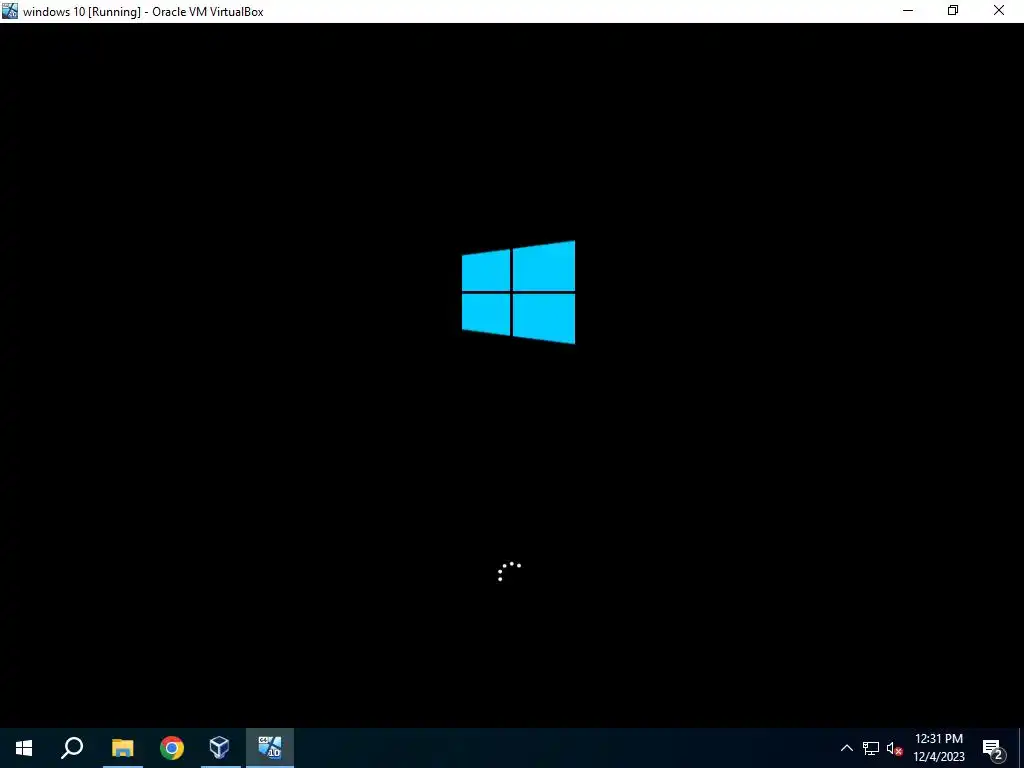Restore down the VirtualBox window

point(953,11)
